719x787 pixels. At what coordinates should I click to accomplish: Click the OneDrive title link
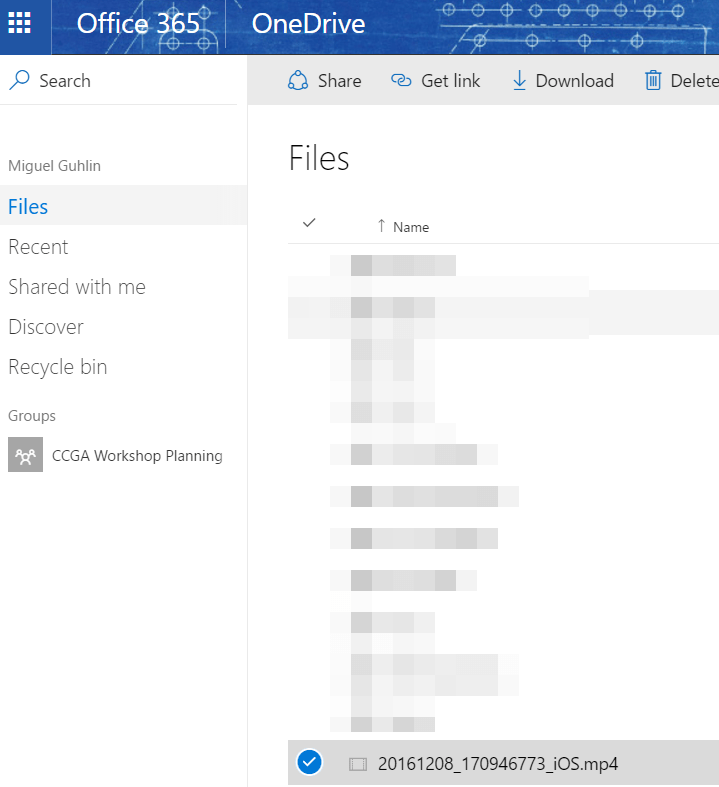pyautogui.click(x=308, y=24)
